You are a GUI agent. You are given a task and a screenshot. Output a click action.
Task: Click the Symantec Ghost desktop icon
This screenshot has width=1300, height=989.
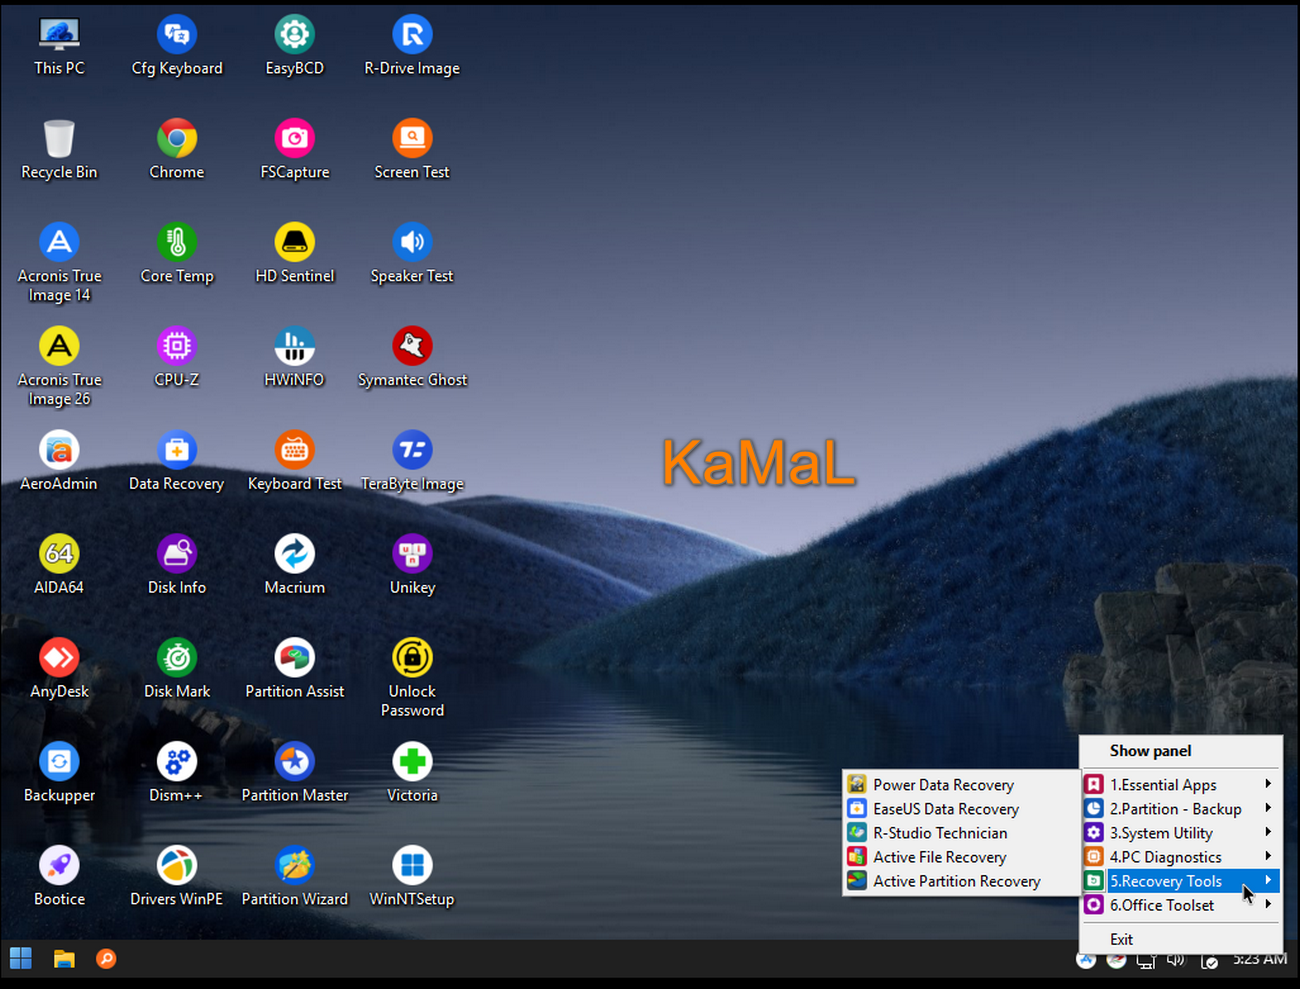pos(412,359)
